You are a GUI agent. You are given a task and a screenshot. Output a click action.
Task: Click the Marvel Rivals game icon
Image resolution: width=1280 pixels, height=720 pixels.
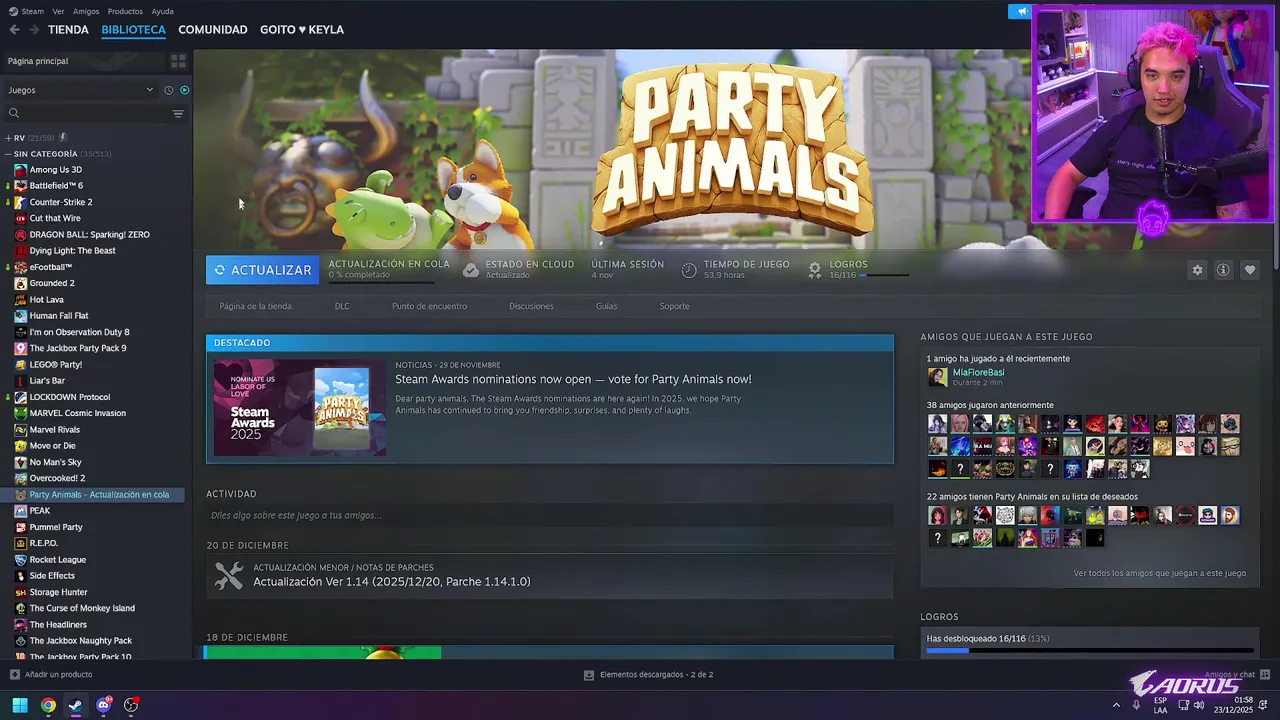pyautogui.click(x=20, y=430)
